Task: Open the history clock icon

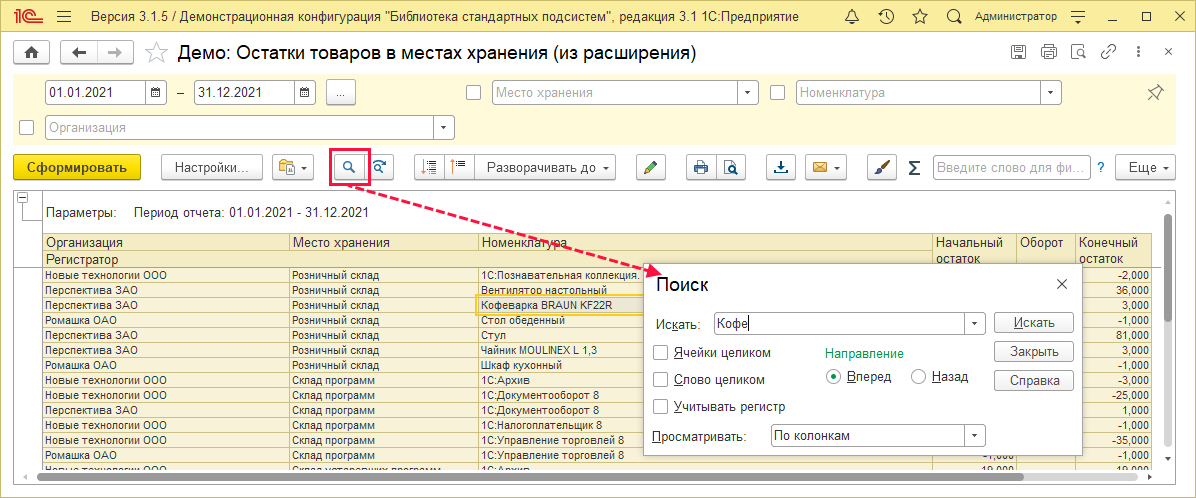Action: 886,16
